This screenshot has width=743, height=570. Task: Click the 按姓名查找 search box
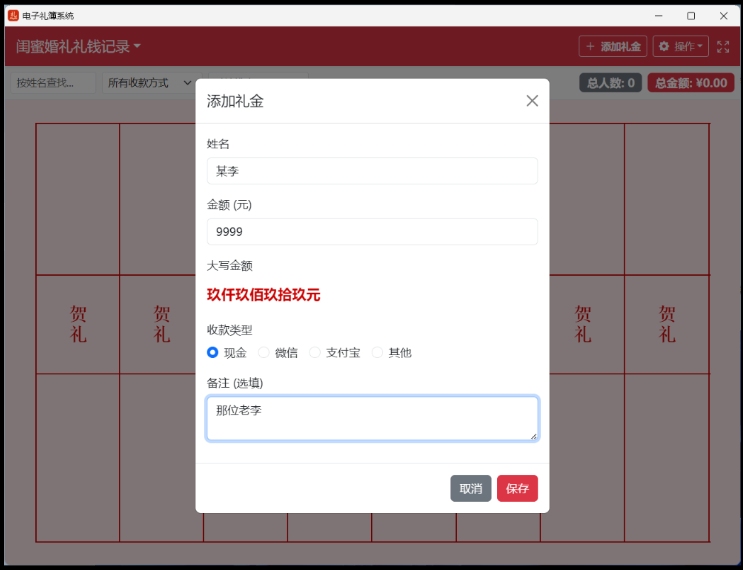53,83
